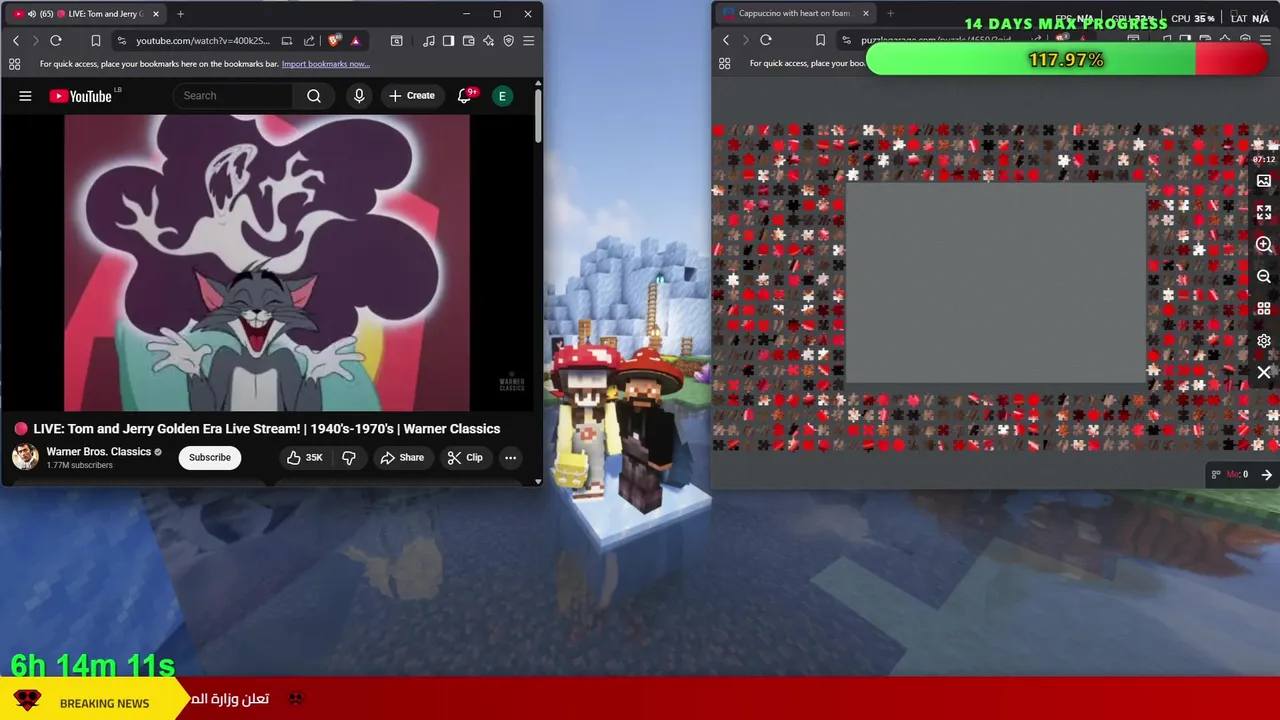1280x720 pixels.
Task: Click YouTube page vertical scrollbar
Action: 538,115
